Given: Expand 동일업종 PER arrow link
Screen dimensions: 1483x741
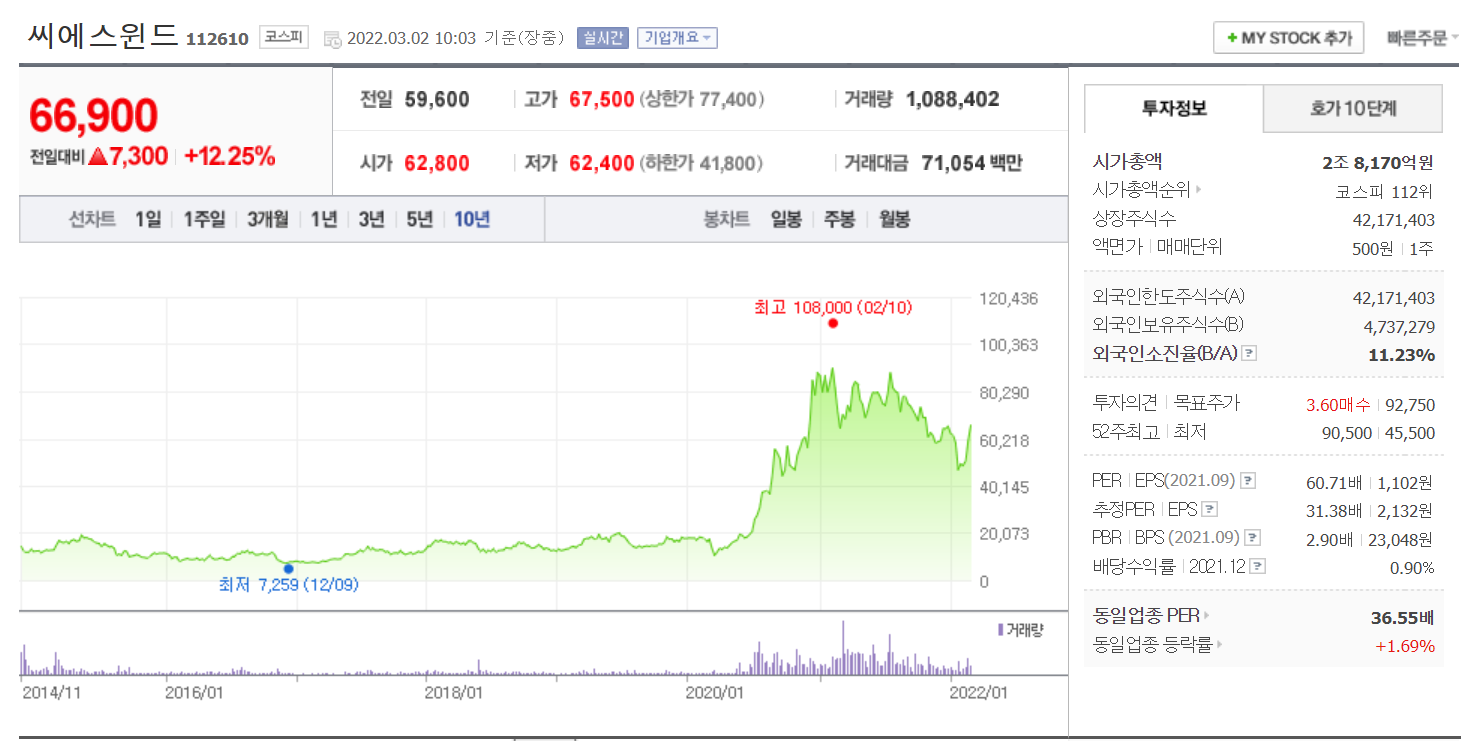Looking at the screenshot, I should 1206,616.
